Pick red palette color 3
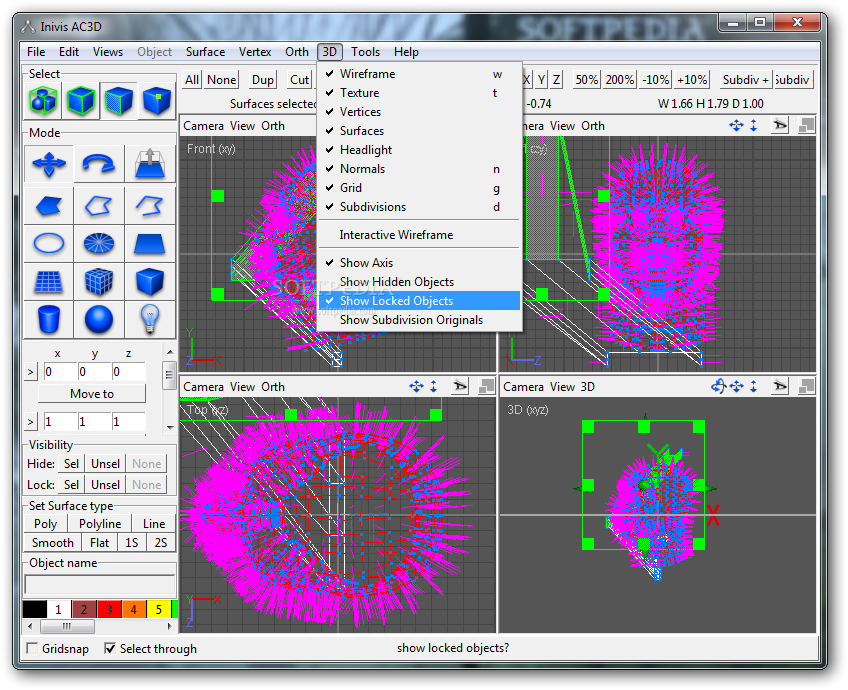Image resolution: width=848 pixels, height=690 pixels. (109, 609)
